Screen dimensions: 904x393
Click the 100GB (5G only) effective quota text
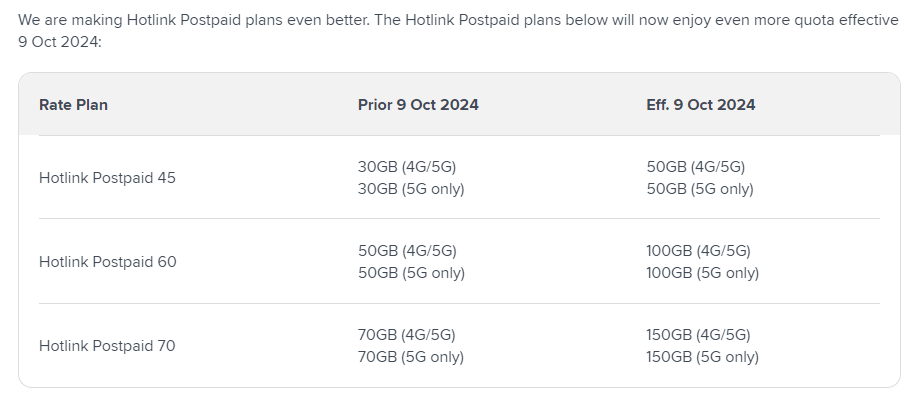703,273
